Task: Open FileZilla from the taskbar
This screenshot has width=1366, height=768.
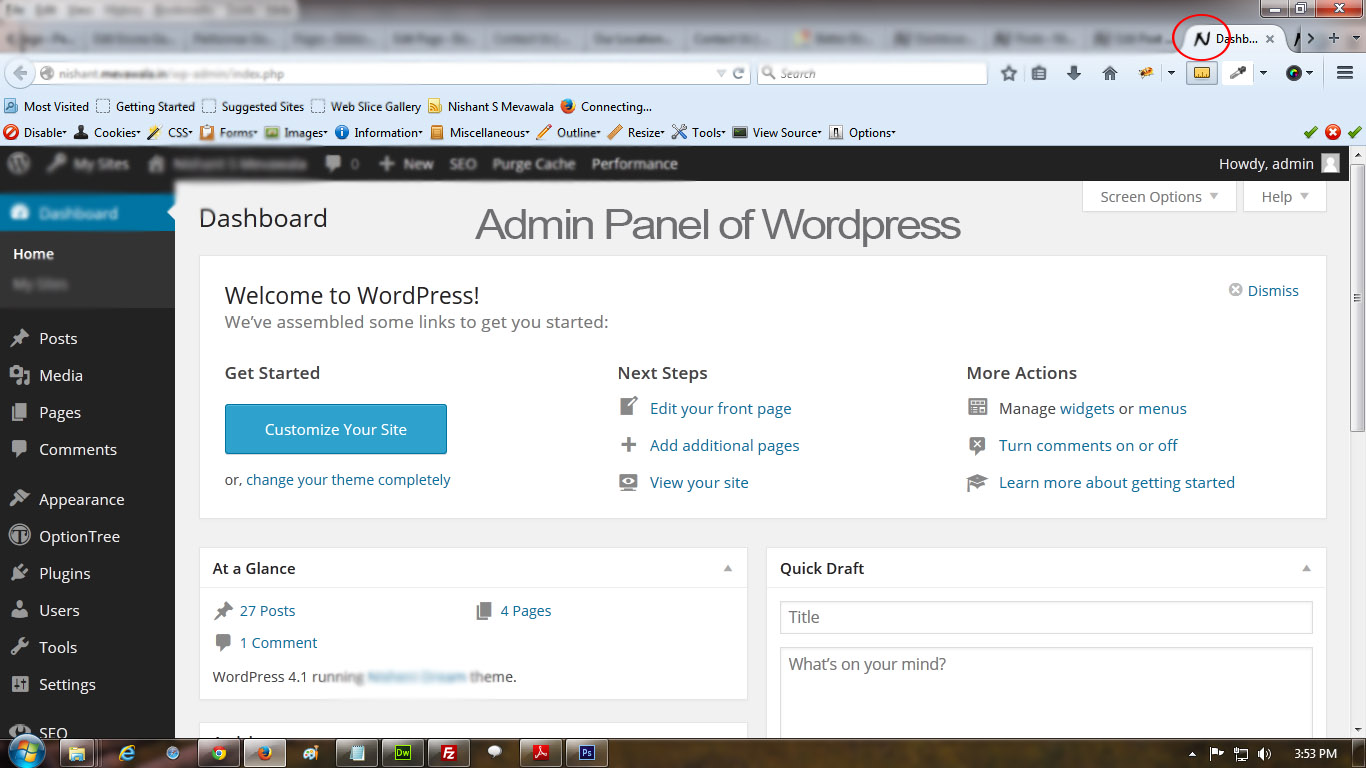Action: (x=448, y=753)
